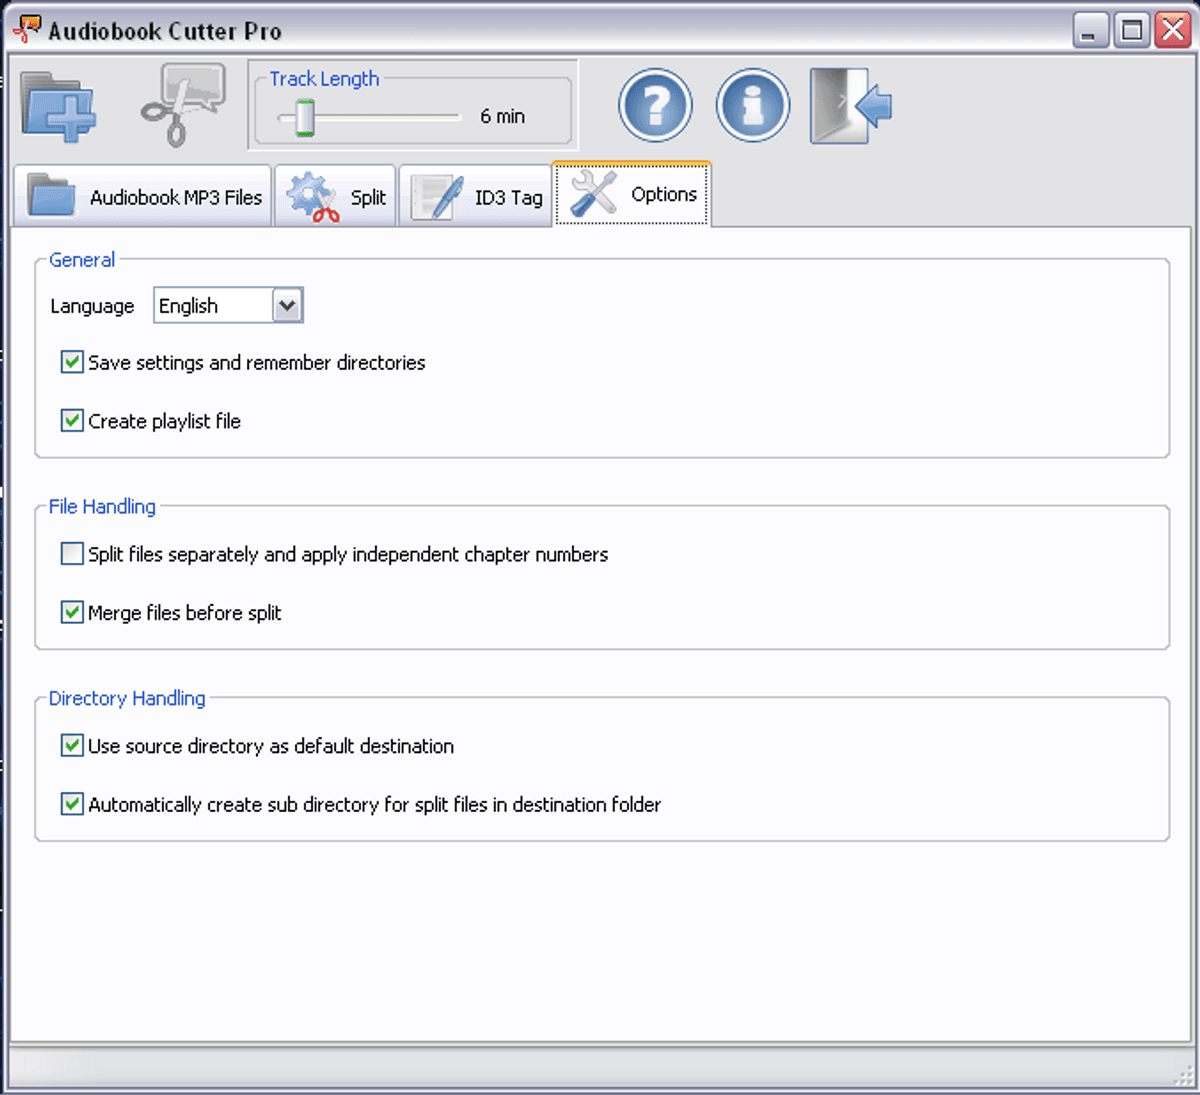
Task: Toggle Automatically create sub directory checkbox
Action: 72,804
